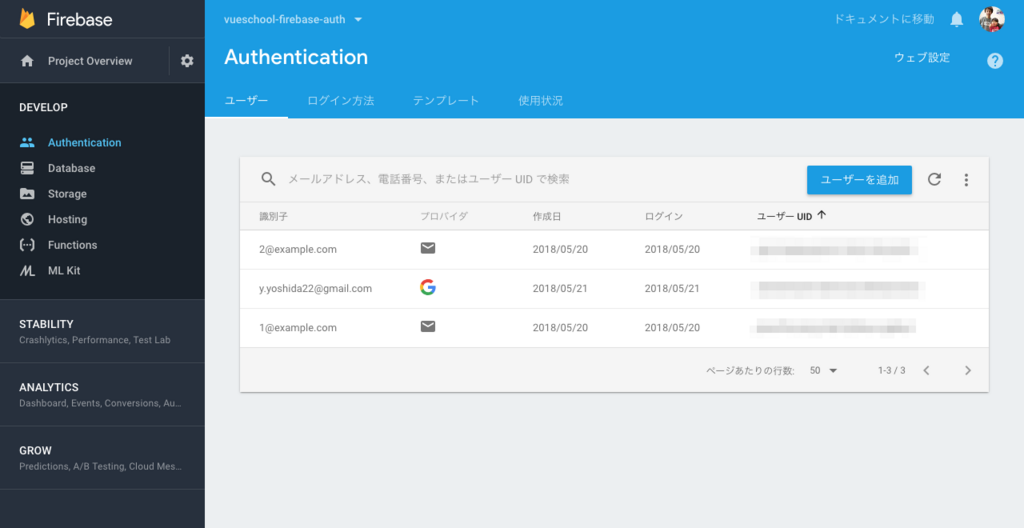Screen dimensions: 1024x528
Task: Switch to the ユーザー tab
Action: (x=246, y=101)
